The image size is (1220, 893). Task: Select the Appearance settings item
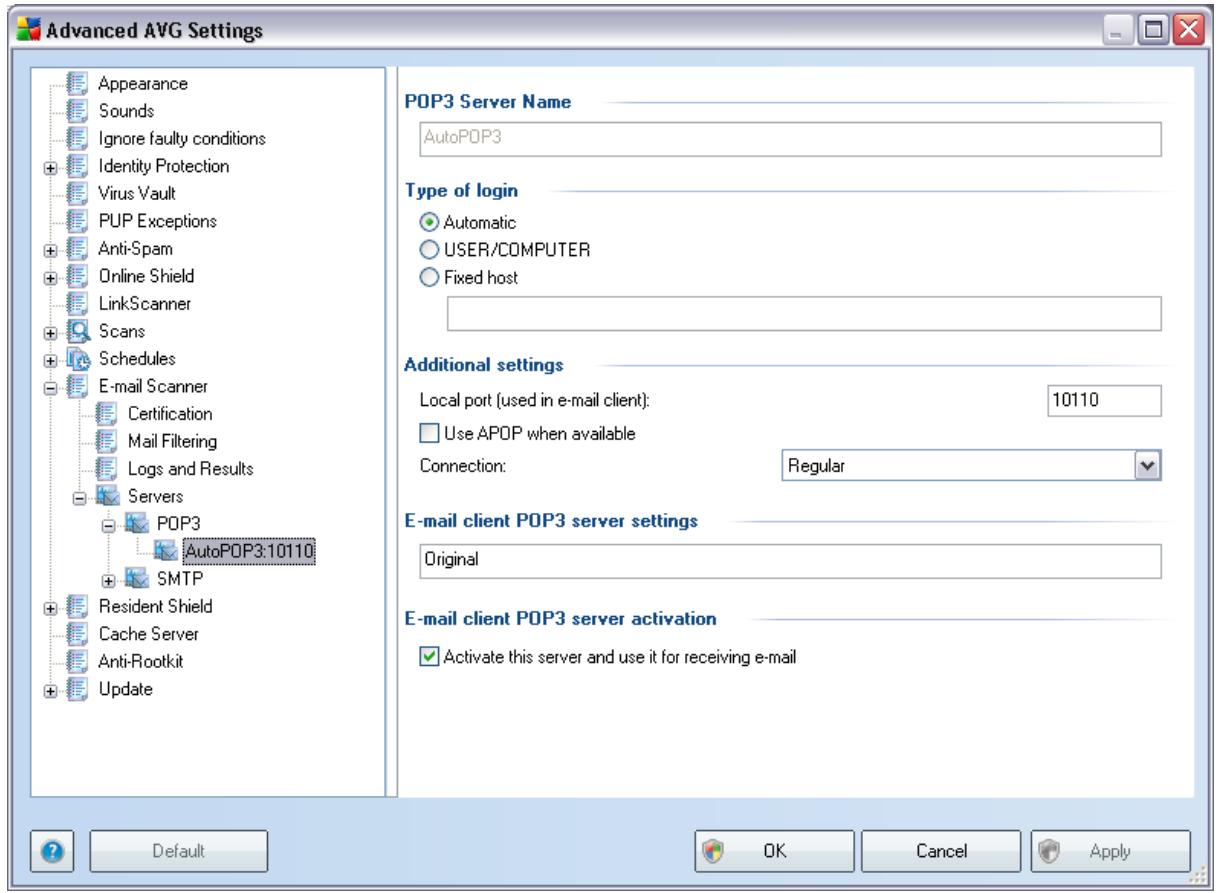click(141, 84)
